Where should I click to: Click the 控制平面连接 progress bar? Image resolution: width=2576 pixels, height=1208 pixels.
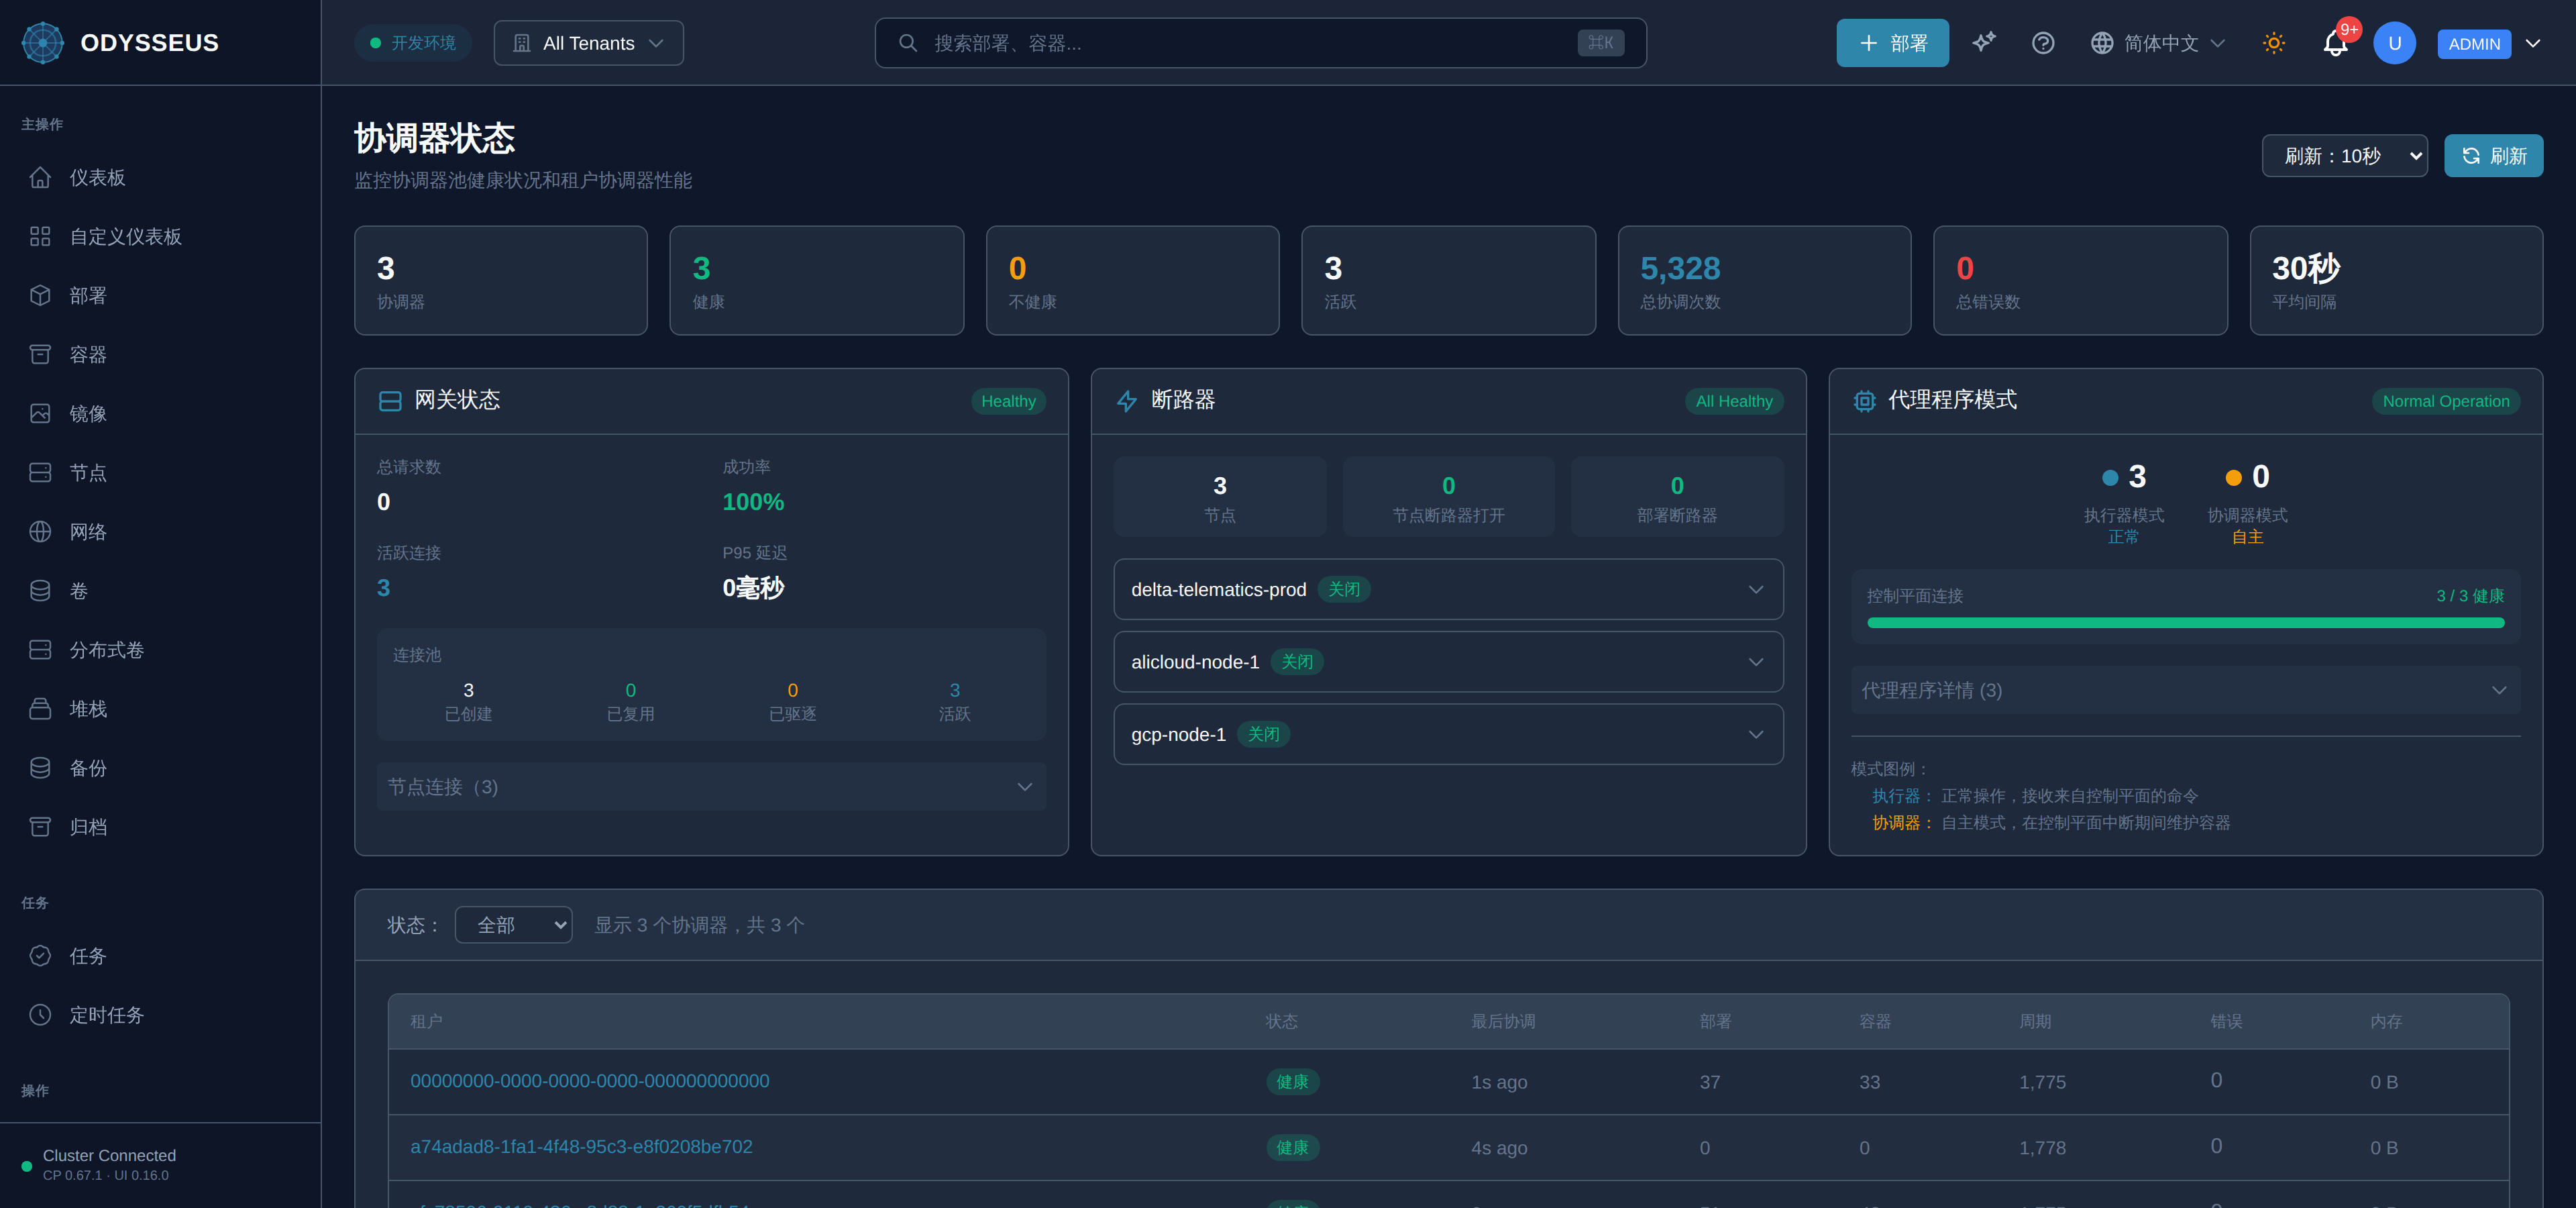(2185, 622)
